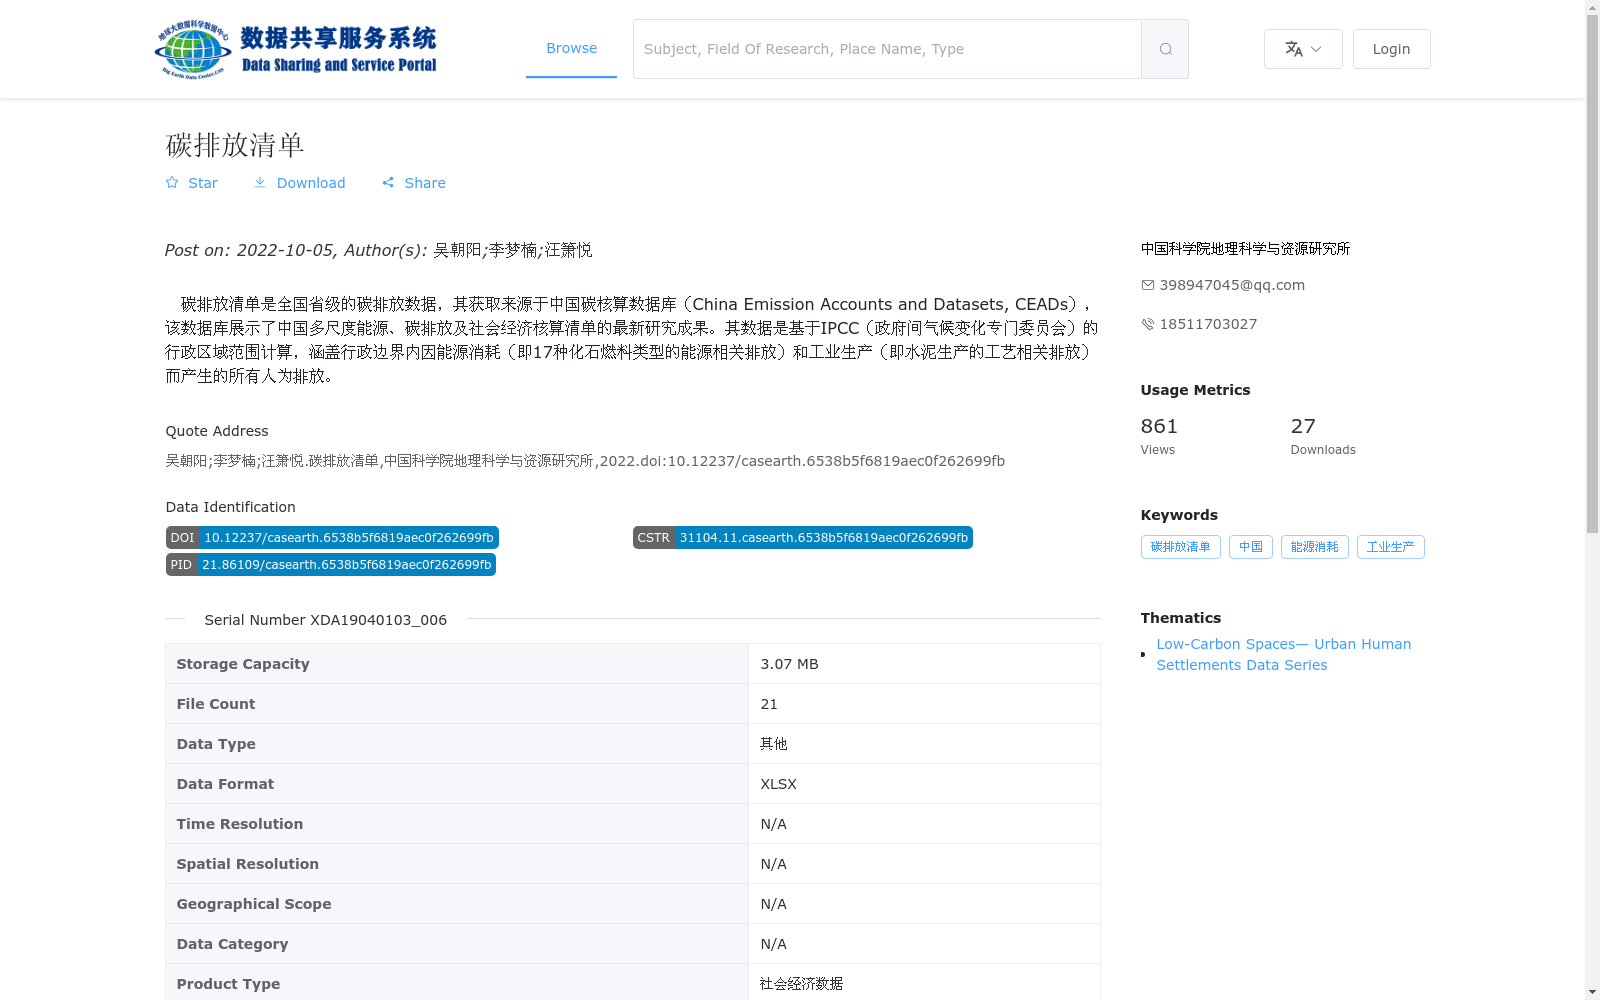Click the star outline icon next to Star
Screen dimensions: 1600x1000
(x=171, y=182)
